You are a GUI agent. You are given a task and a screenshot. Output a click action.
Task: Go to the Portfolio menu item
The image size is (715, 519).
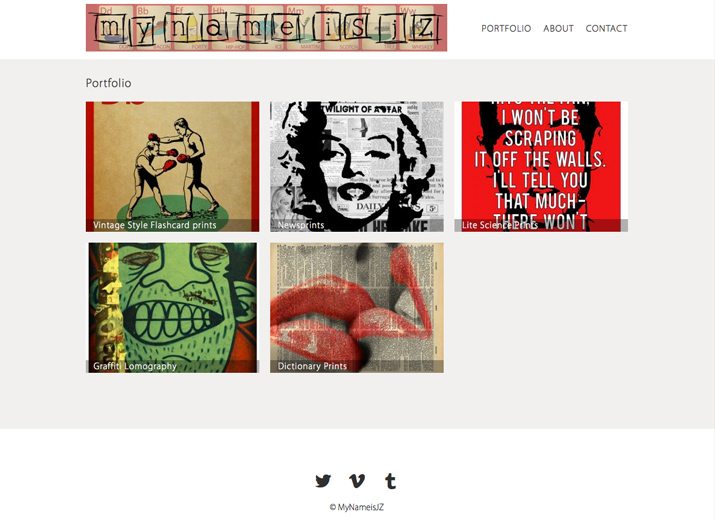point(506,28)
